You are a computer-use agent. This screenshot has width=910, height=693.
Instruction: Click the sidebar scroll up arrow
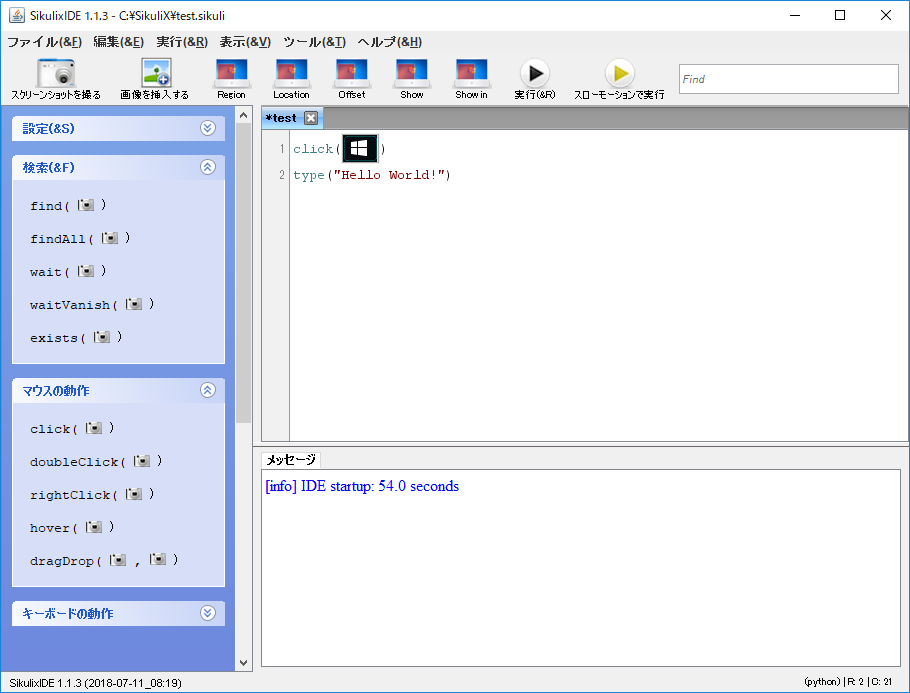click(x=244, y=116)
